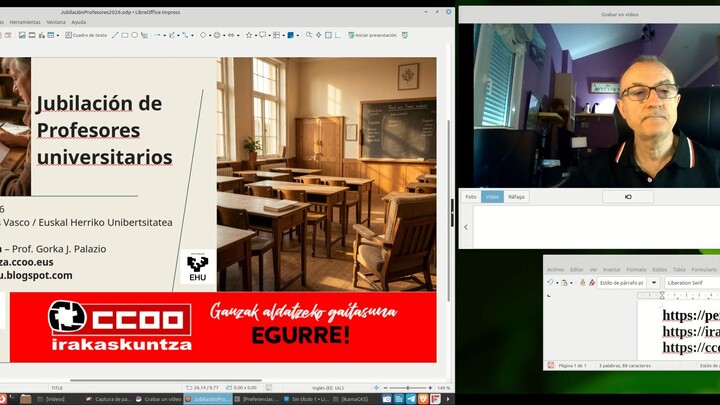
Task: Select the connectors tool
Action: (x=186, y=35)
